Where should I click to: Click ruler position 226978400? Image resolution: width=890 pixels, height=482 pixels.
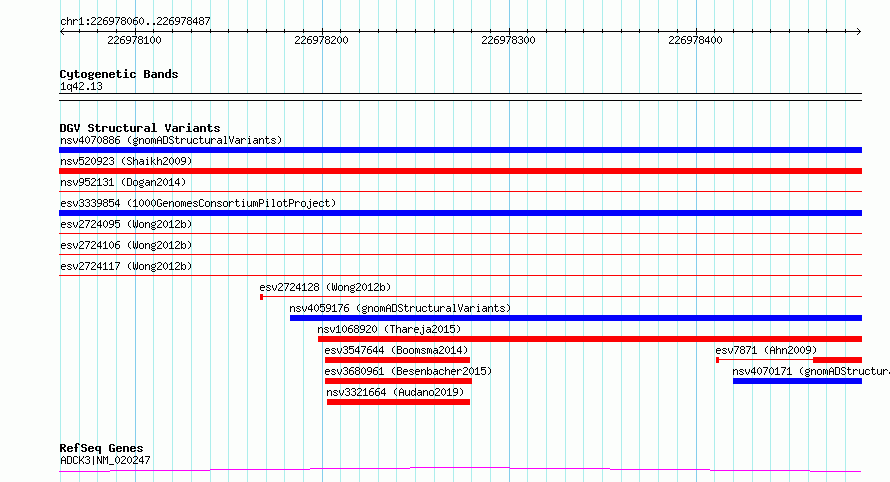695,40
